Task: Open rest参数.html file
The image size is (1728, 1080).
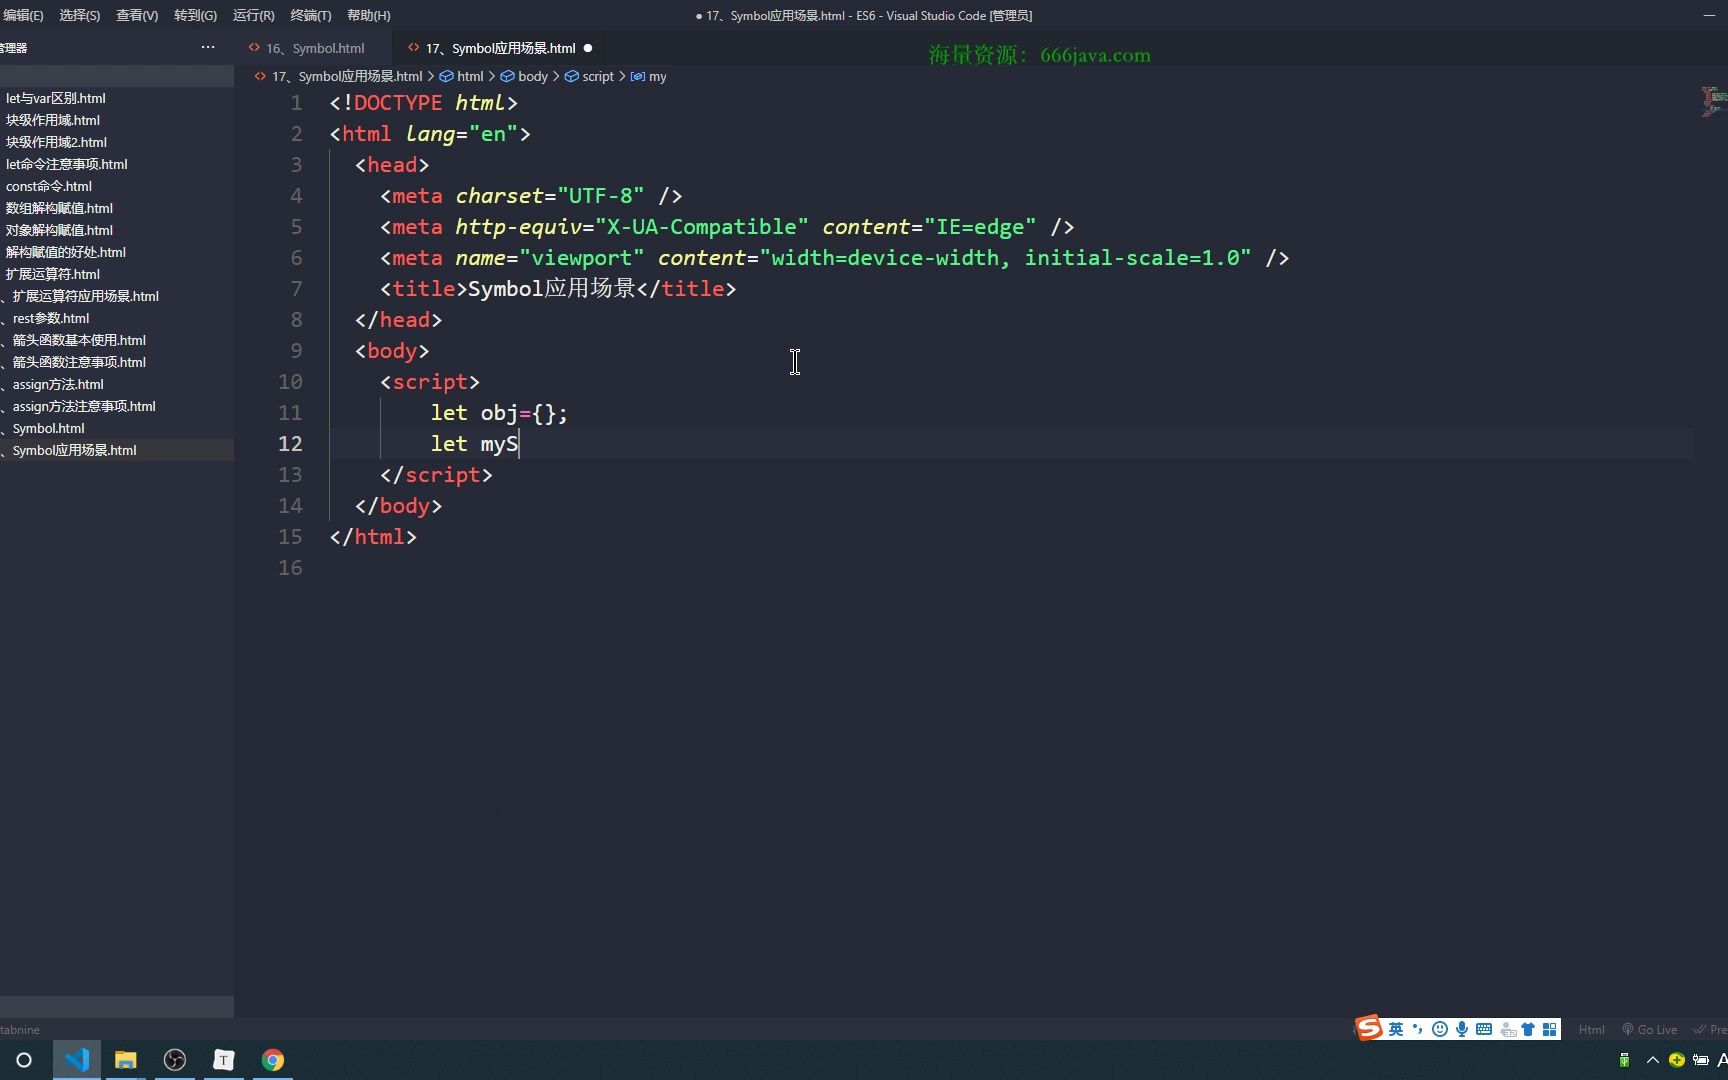Action: pos(117,318)
